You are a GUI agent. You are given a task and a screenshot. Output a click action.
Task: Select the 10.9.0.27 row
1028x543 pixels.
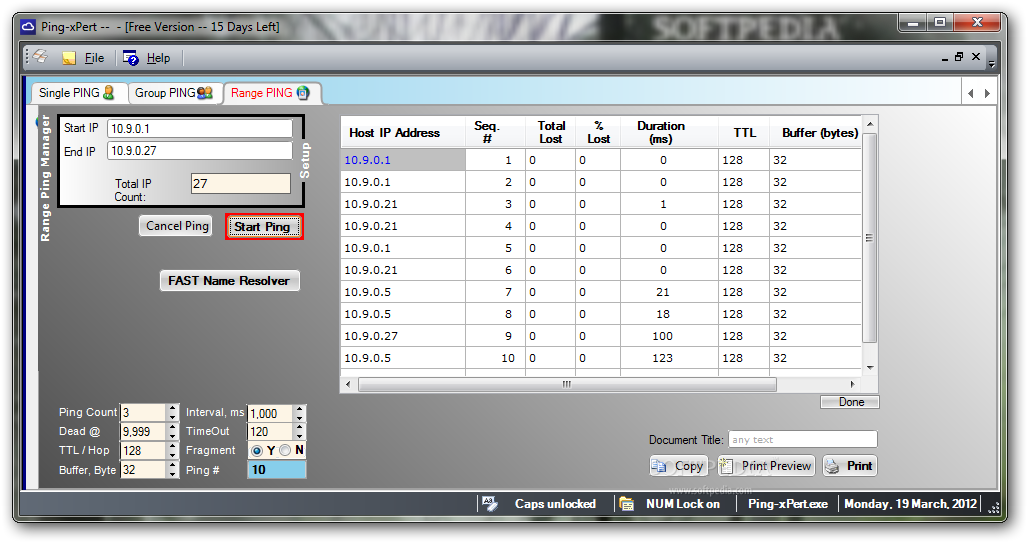[601, 336]
